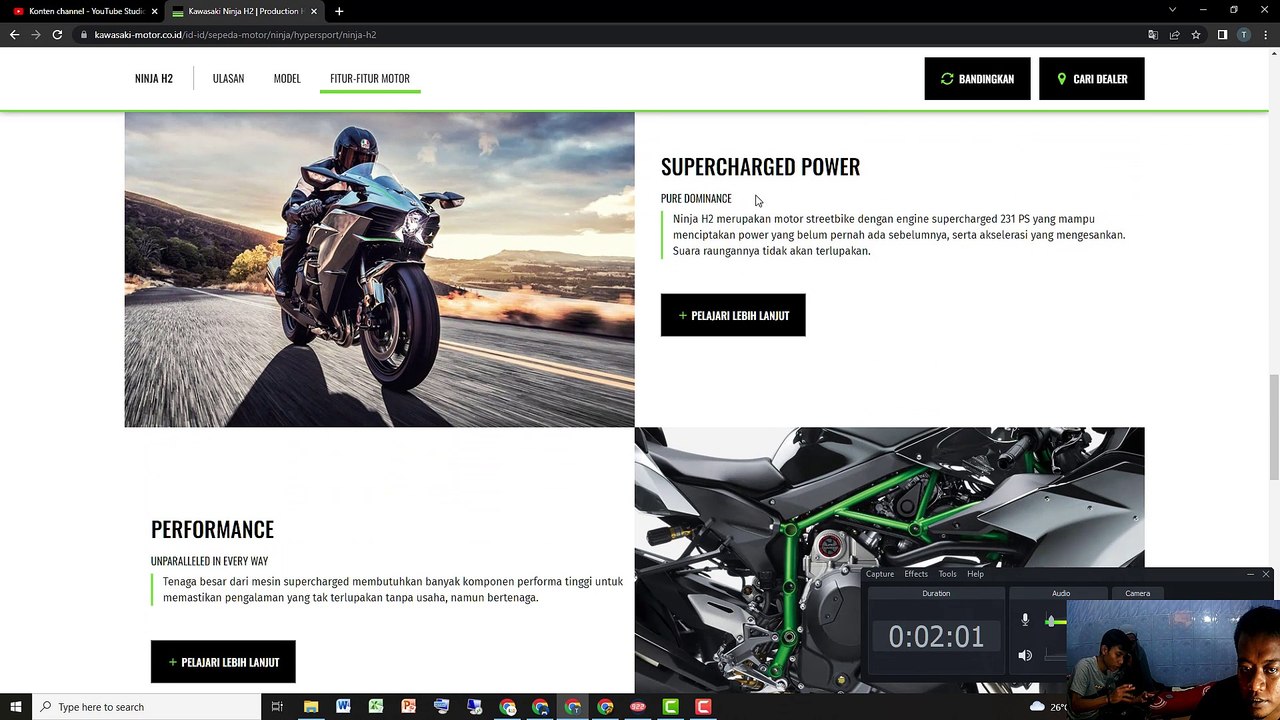Open the Chrome three-dot menu

[x=1265, y=35]
